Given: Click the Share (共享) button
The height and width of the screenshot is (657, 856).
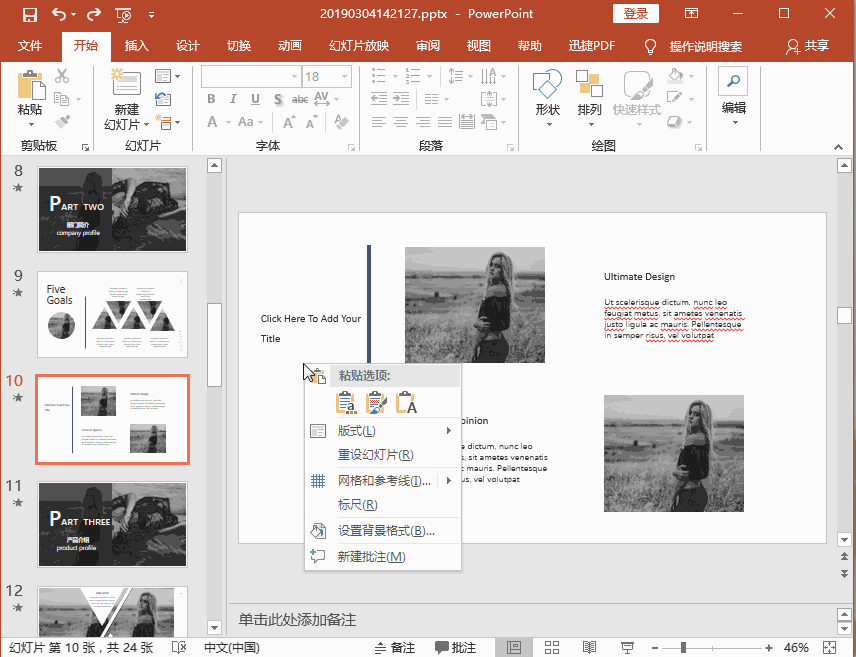Looking at the screenshot, I should coord(808,46).
